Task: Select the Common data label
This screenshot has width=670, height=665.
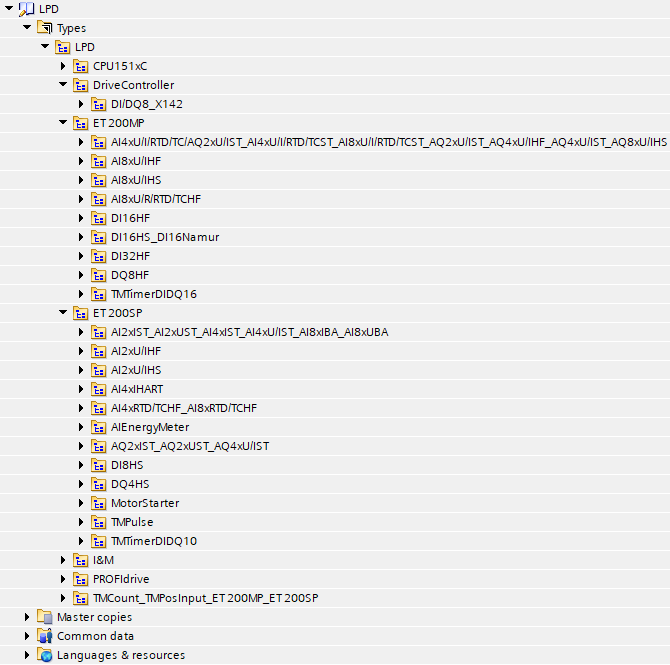Action: [95, 636]
